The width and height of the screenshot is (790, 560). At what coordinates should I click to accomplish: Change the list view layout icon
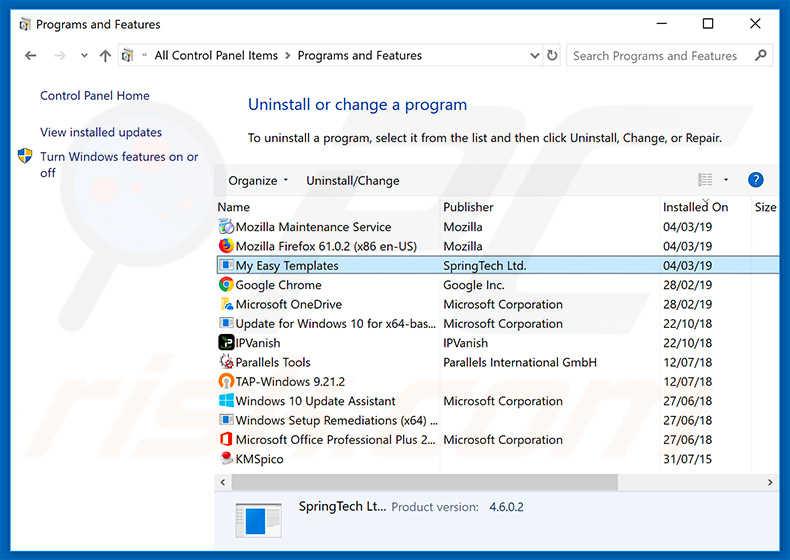point(705,179)
